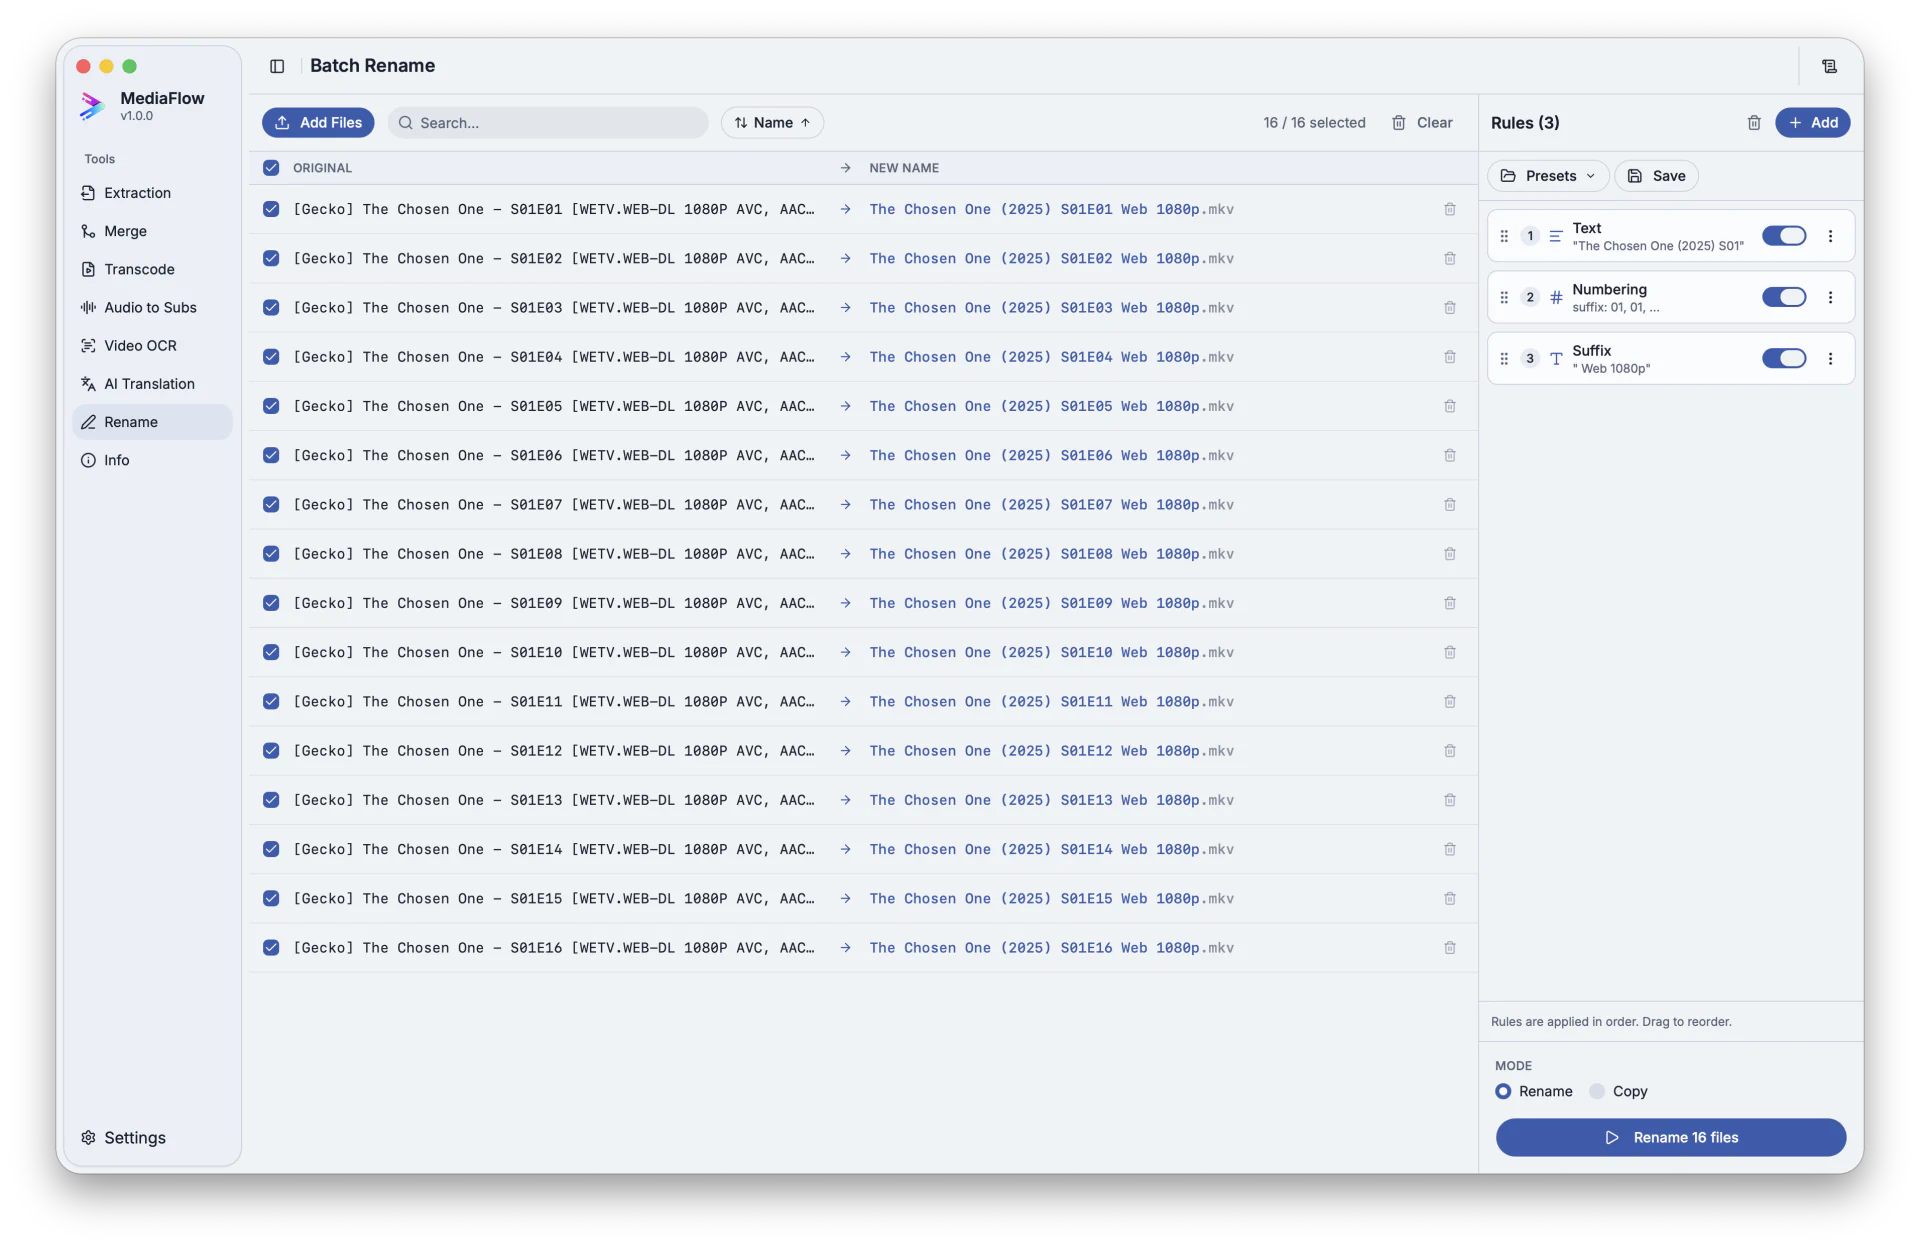Delete S01E06 row with the trash icon
Viewport: 1920px width, 1248px height.
[x=1450, y=456]
